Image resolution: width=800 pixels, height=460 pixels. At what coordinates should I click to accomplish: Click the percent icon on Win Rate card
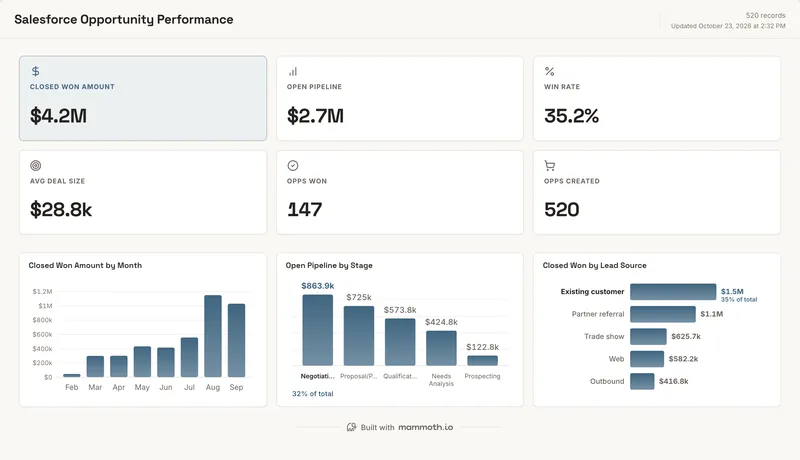pyautogui.click(x=549, y=71)
